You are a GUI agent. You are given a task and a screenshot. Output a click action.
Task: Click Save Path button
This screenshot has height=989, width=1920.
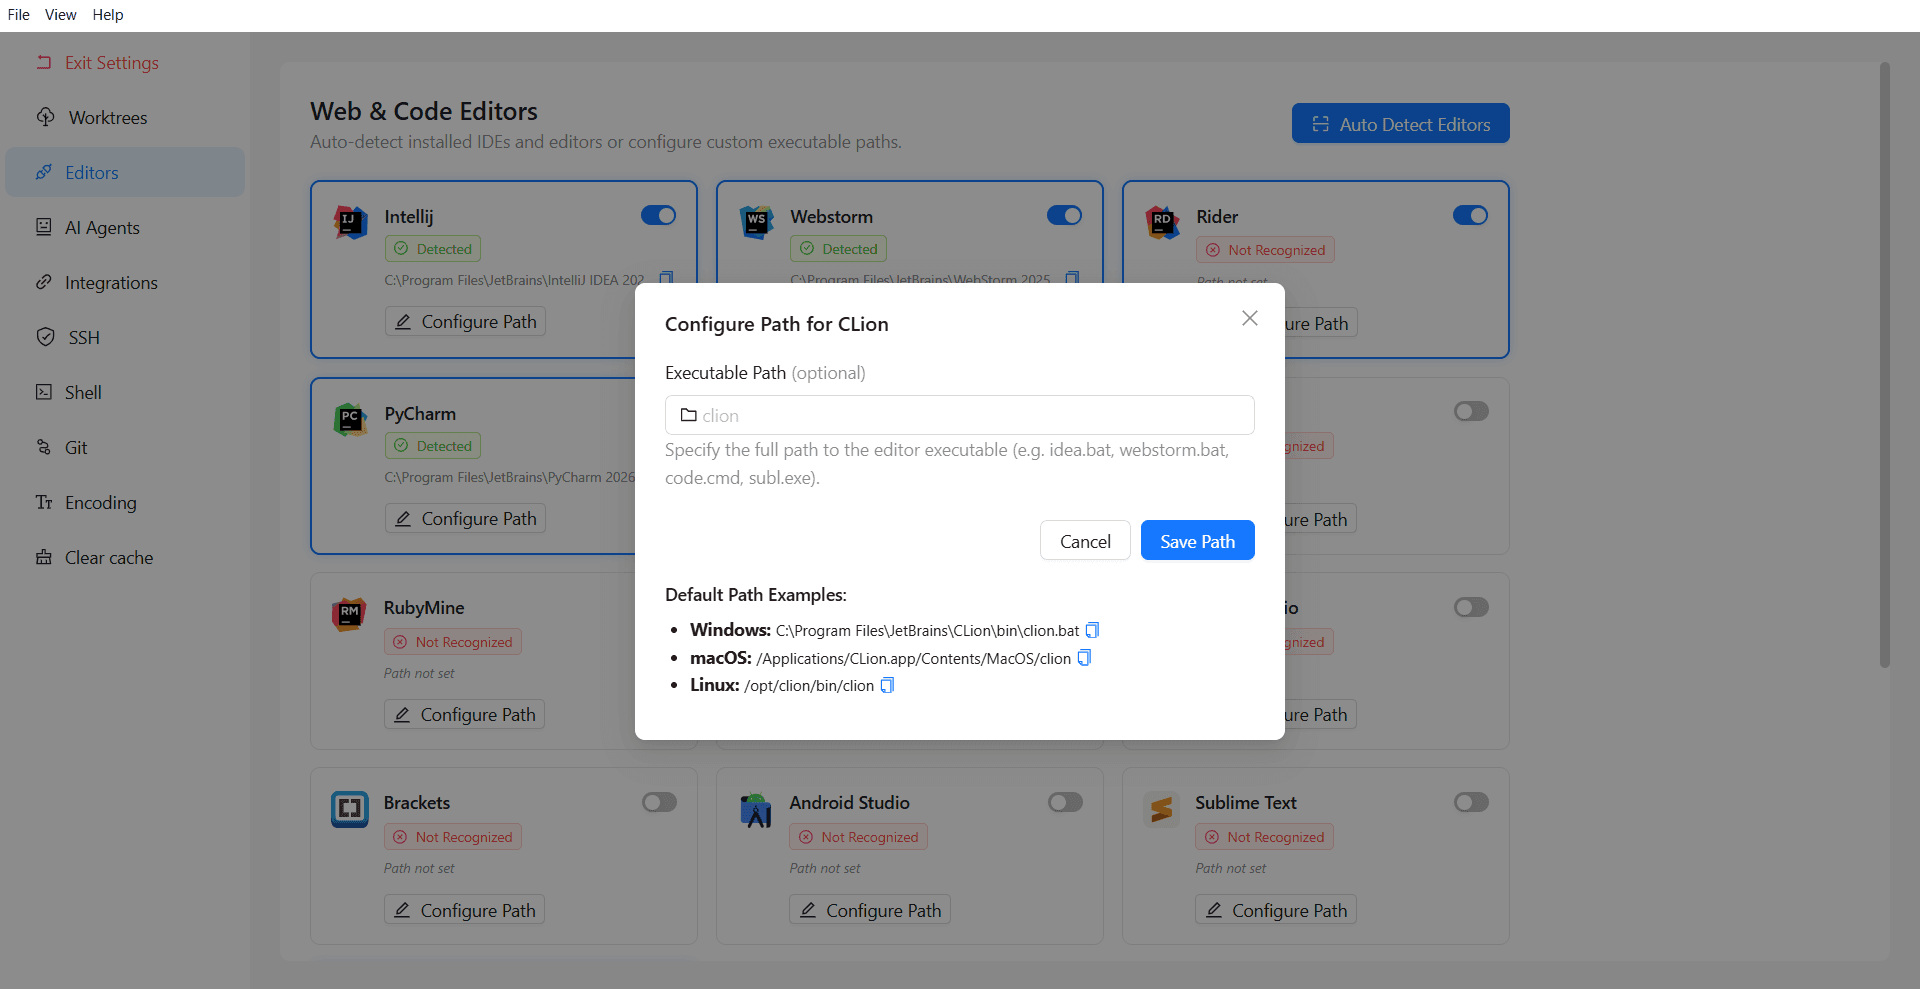click(x=1197, y=541)
